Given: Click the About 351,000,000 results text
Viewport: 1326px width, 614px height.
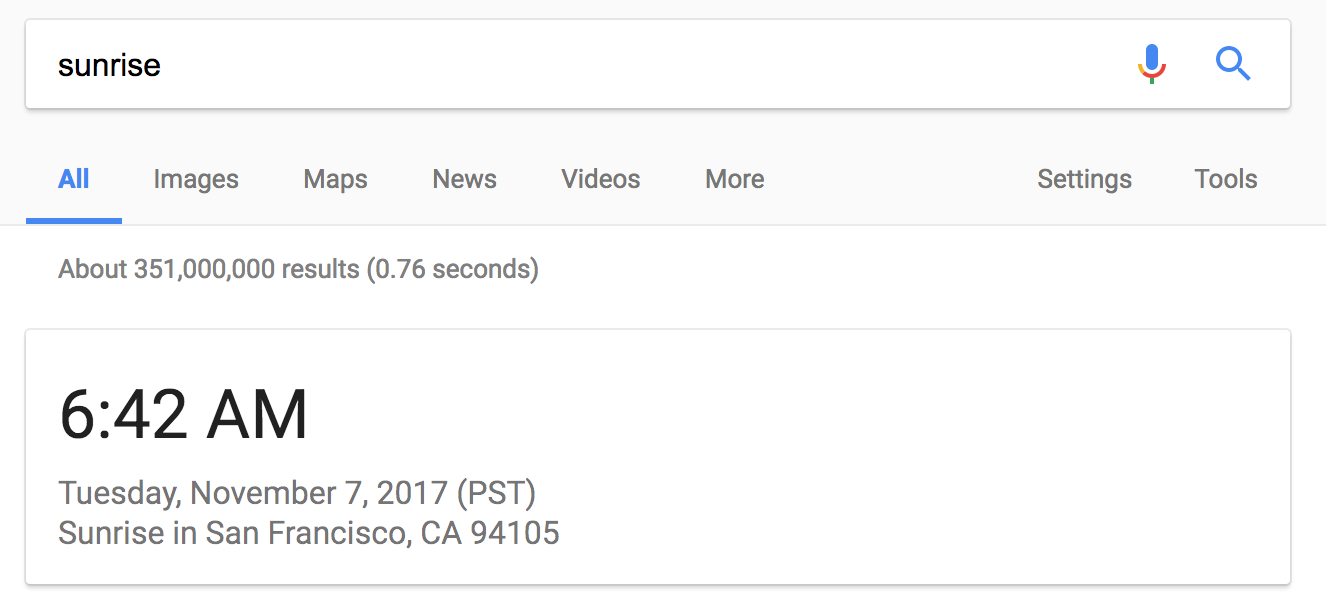Looking at the screenshot, I should click(x=298, y=269).
